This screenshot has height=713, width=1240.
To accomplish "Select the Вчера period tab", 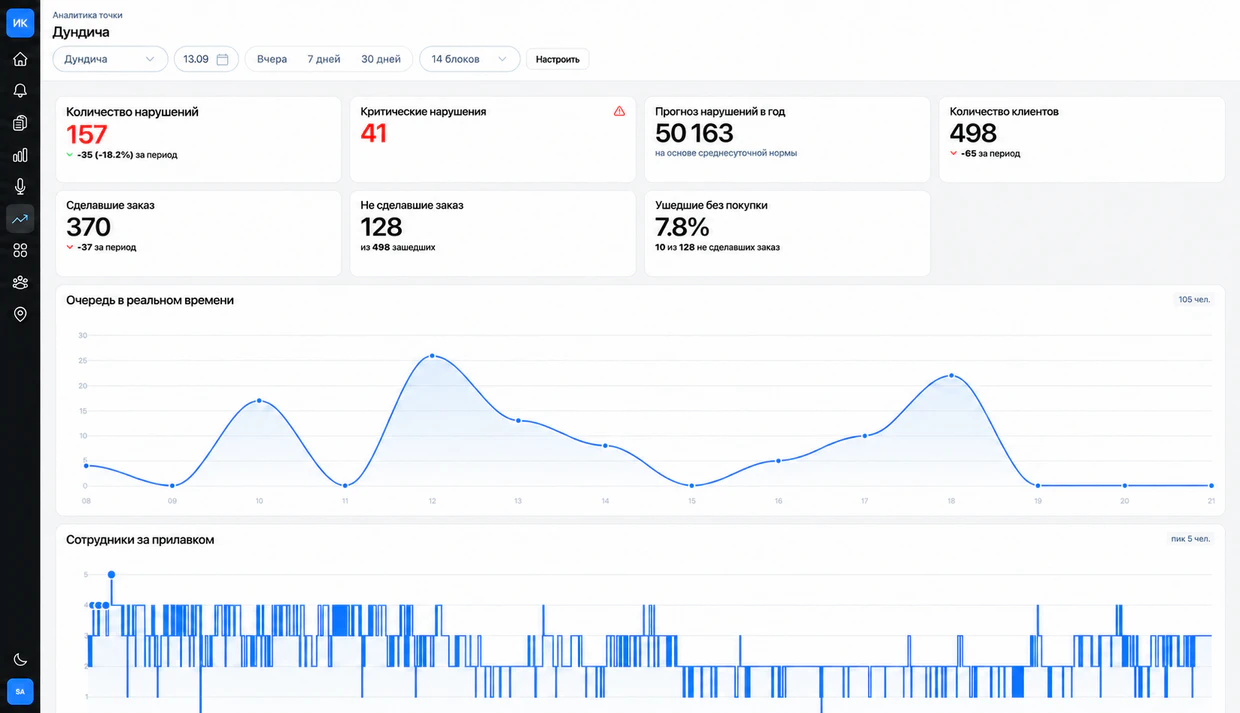I will point(272,59).
